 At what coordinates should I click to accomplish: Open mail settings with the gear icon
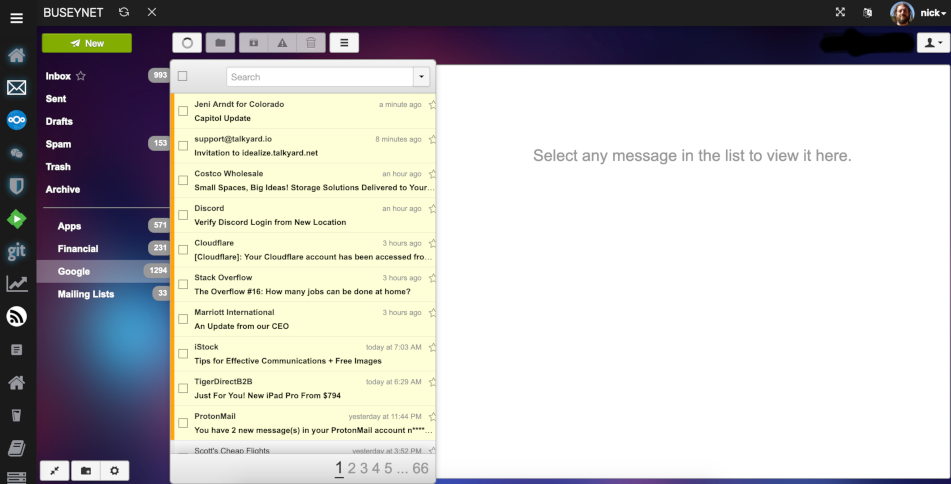(x=114, y=470)
